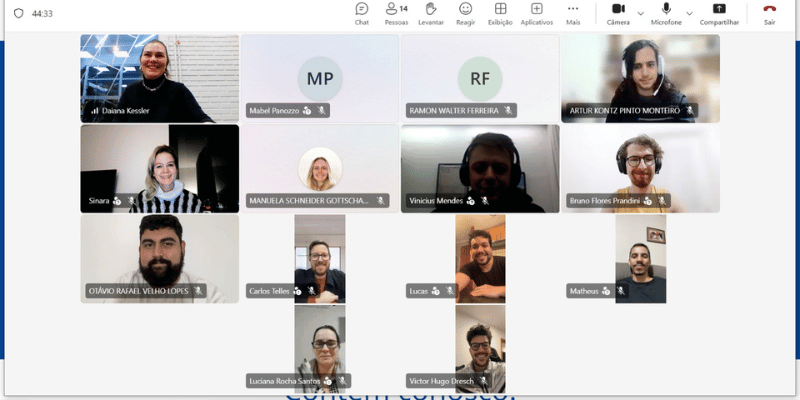Expand the microphone options dropdown arrow

[689, 14]
